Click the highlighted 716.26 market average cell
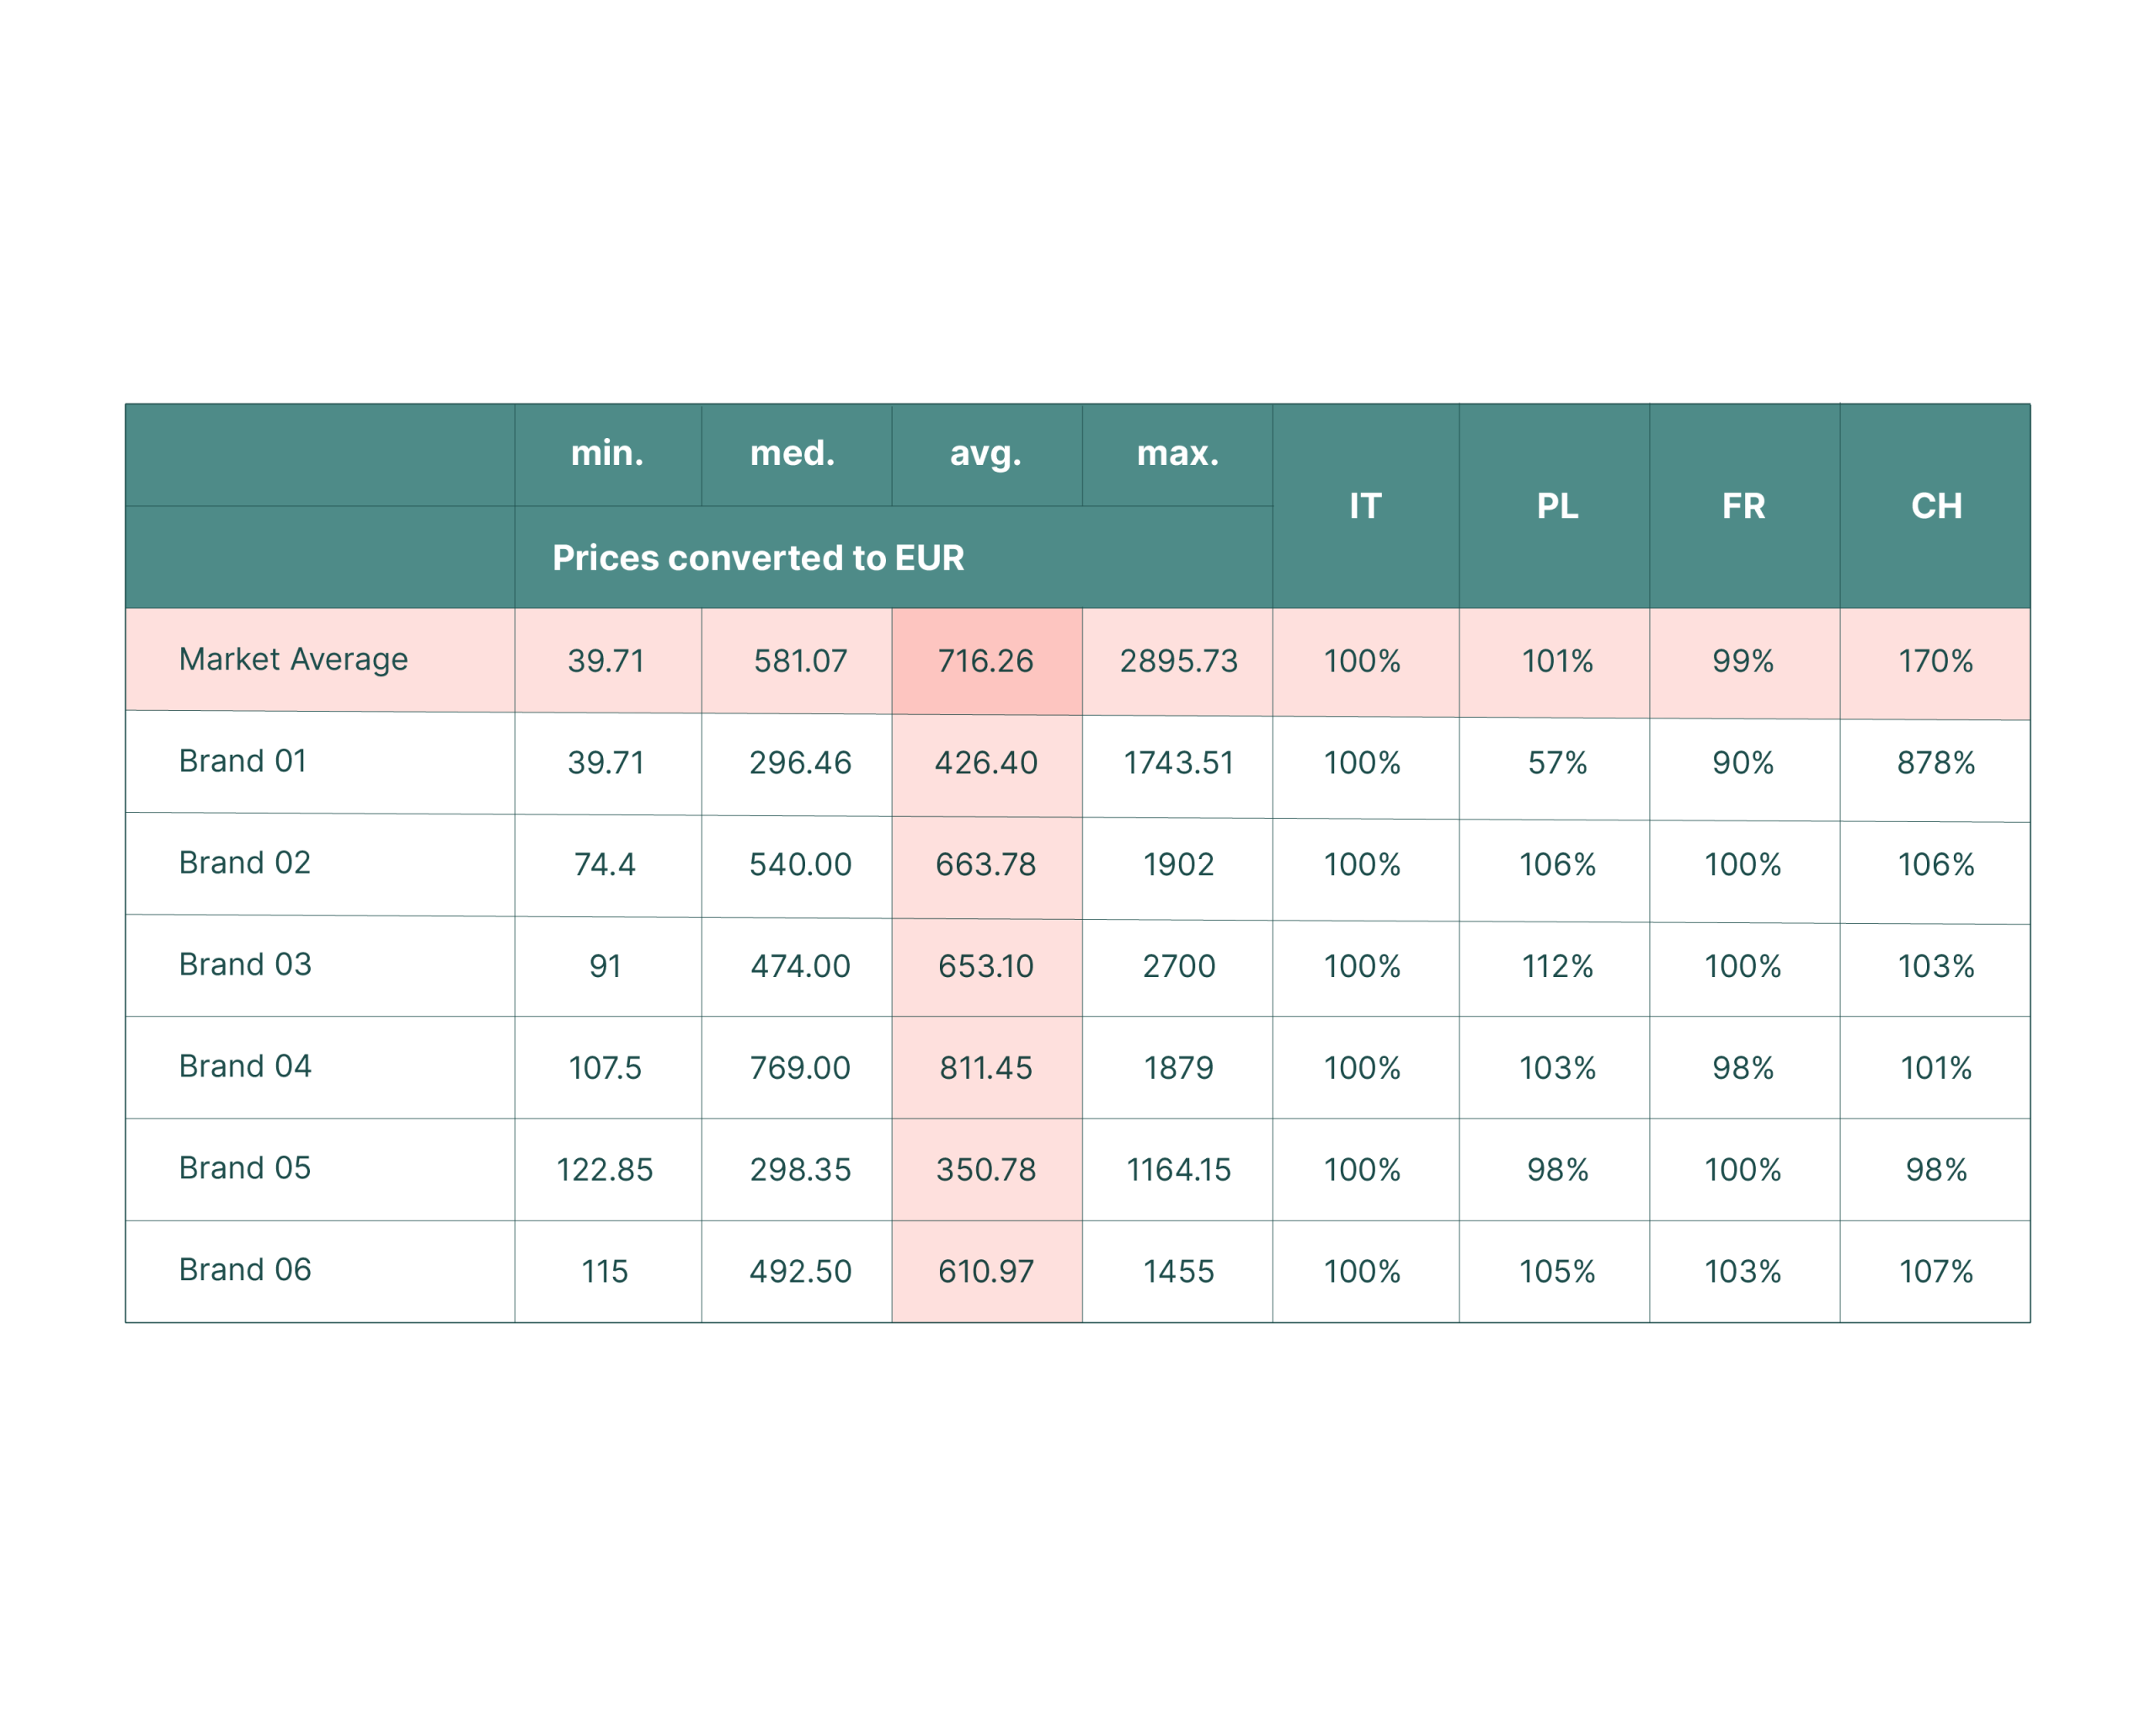Image resolution: width=2156 pixels, height=1725 pixels. coord(985,661)
